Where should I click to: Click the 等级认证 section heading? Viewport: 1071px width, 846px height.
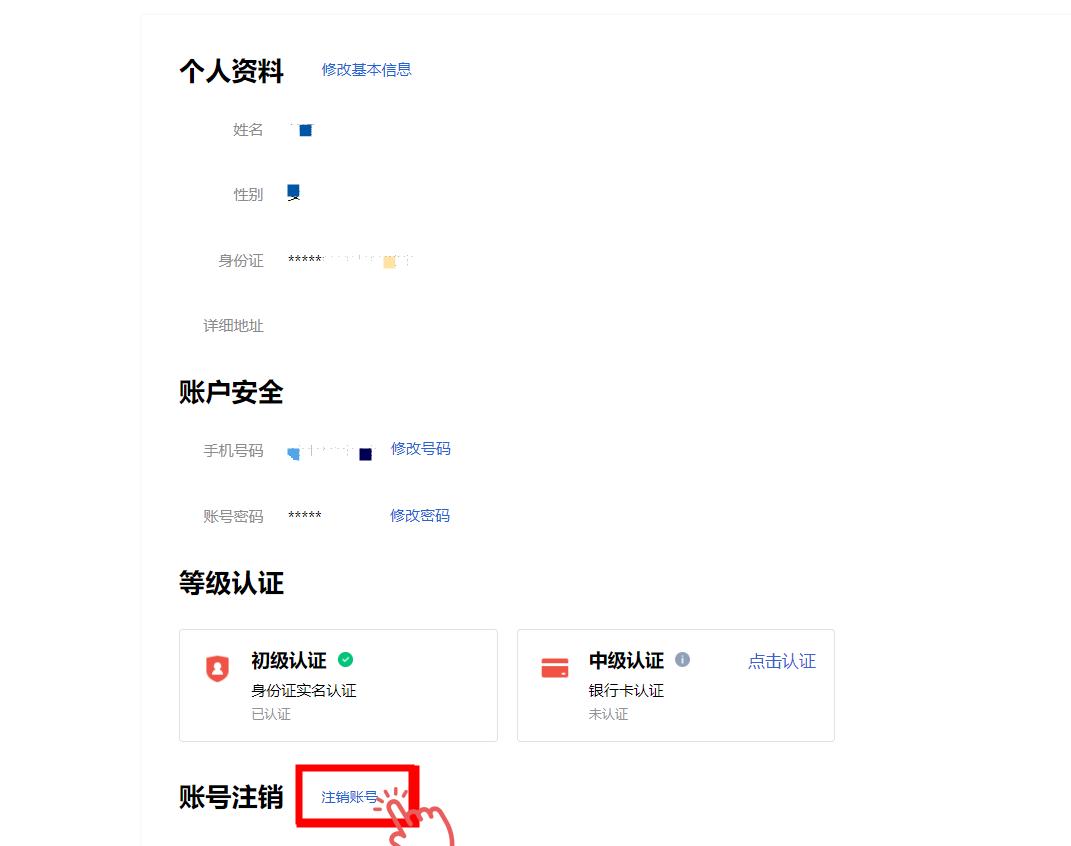(x=232, y=583)
